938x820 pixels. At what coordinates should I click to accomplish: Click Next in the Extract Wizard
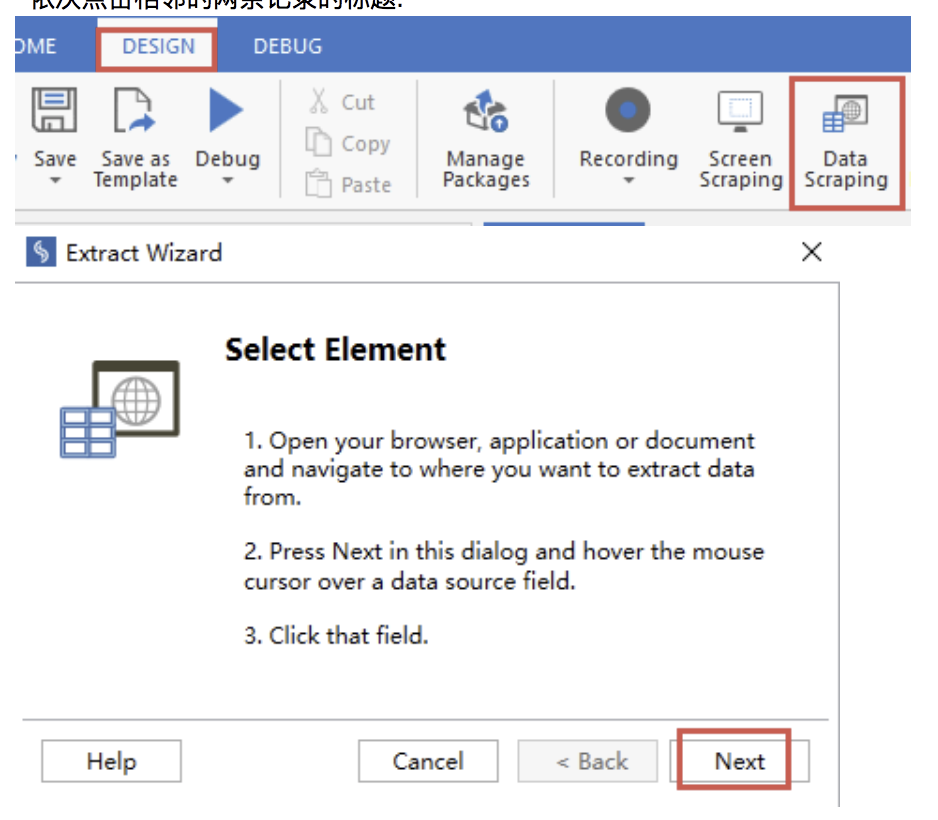click(739, 761)
